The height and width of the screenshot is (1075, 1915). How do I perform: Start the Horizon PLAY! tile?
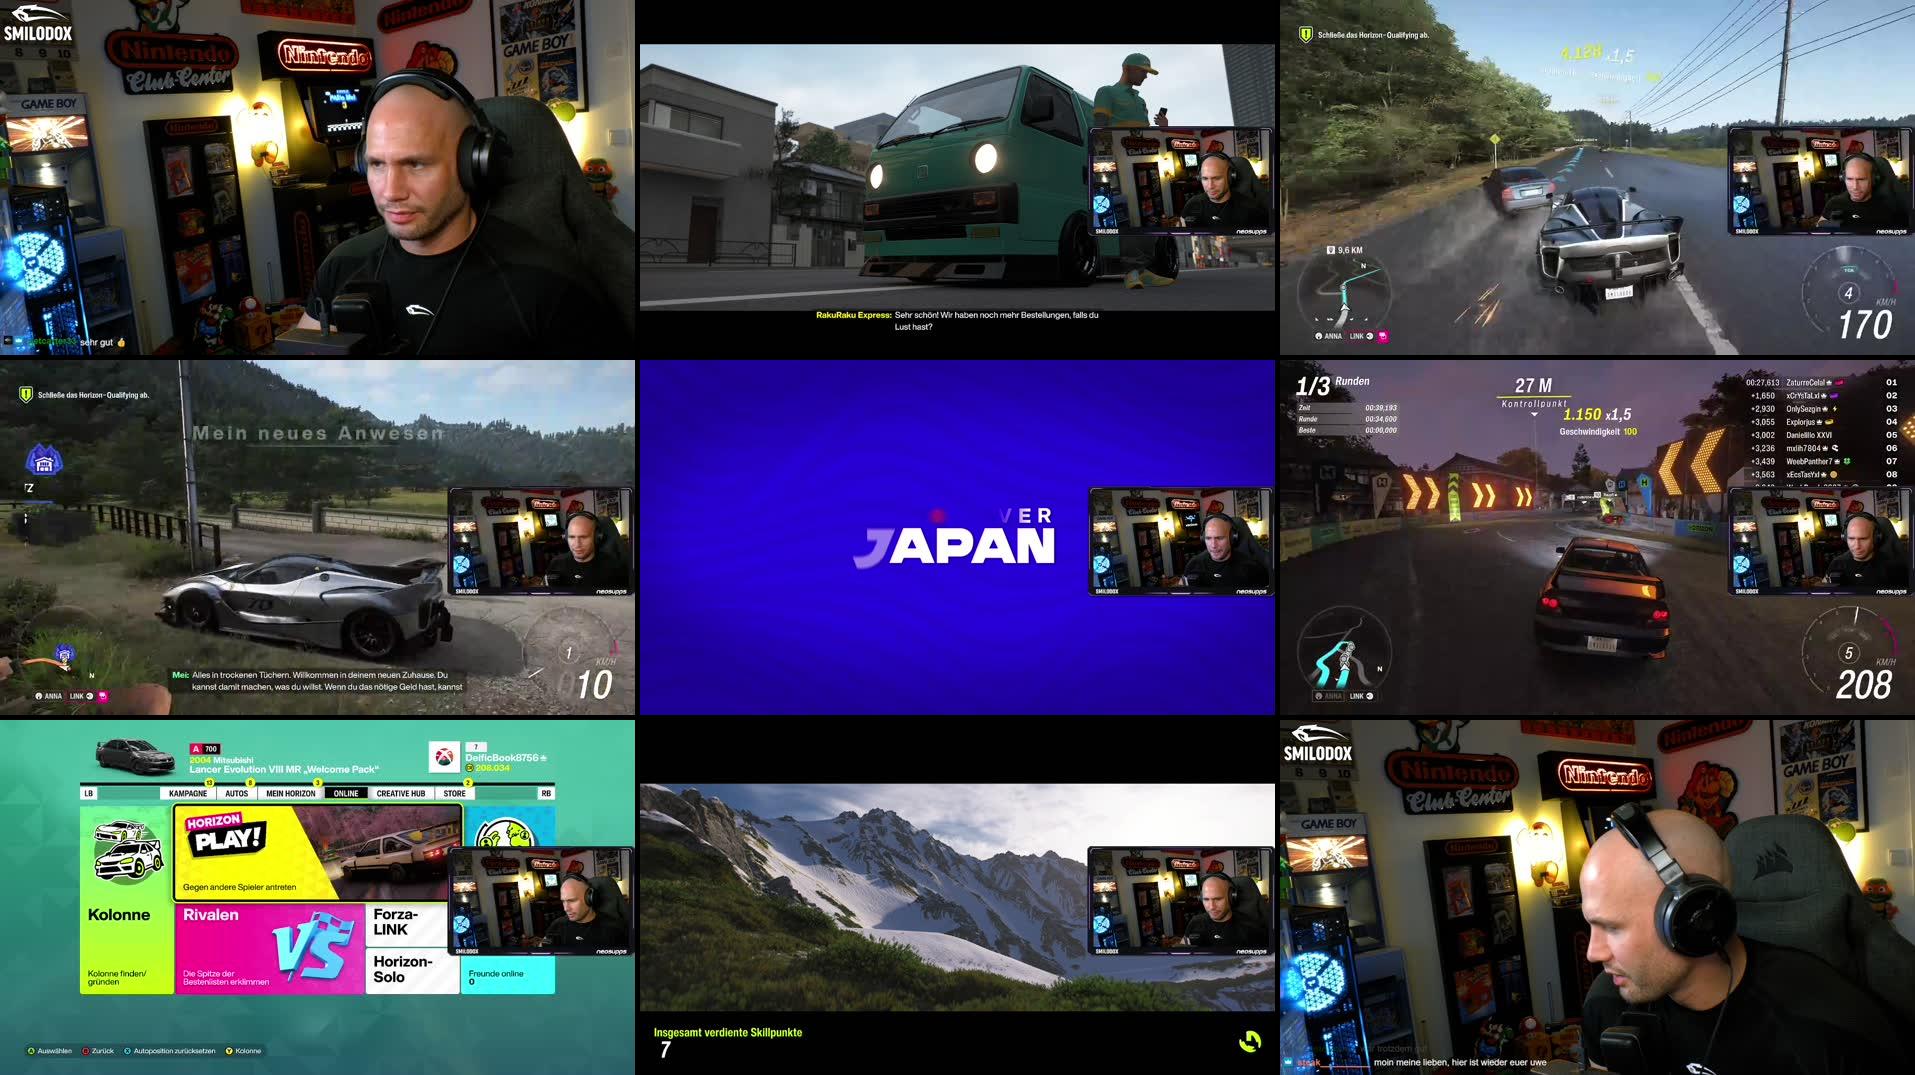(318, 853)
